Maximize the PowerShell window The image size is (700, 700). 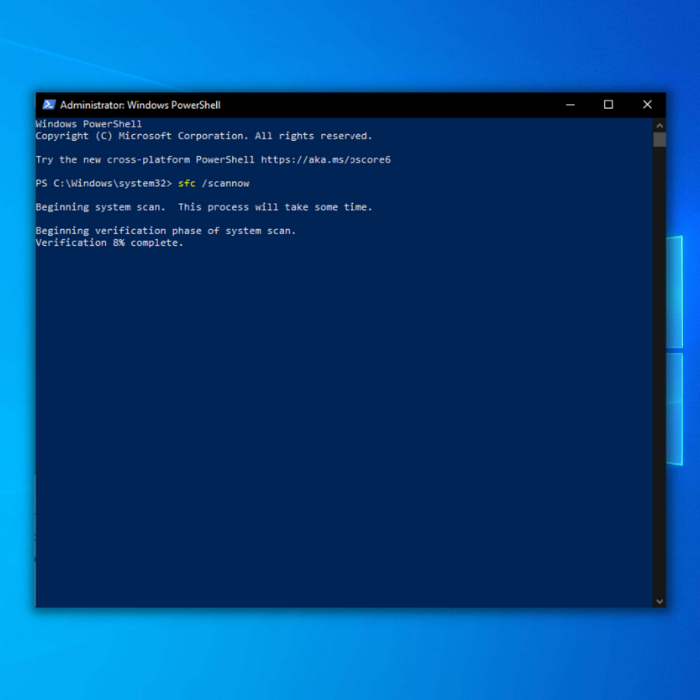(x=608, y=105)
